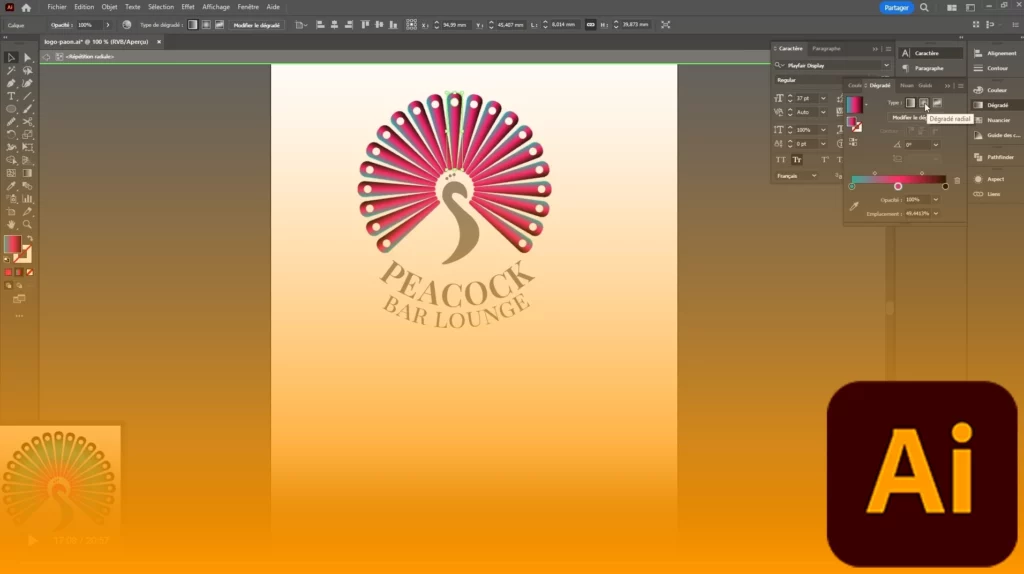Select the Selection tool (black arrow)
The image size is (1024, 574).
click(x=11, y=58)
